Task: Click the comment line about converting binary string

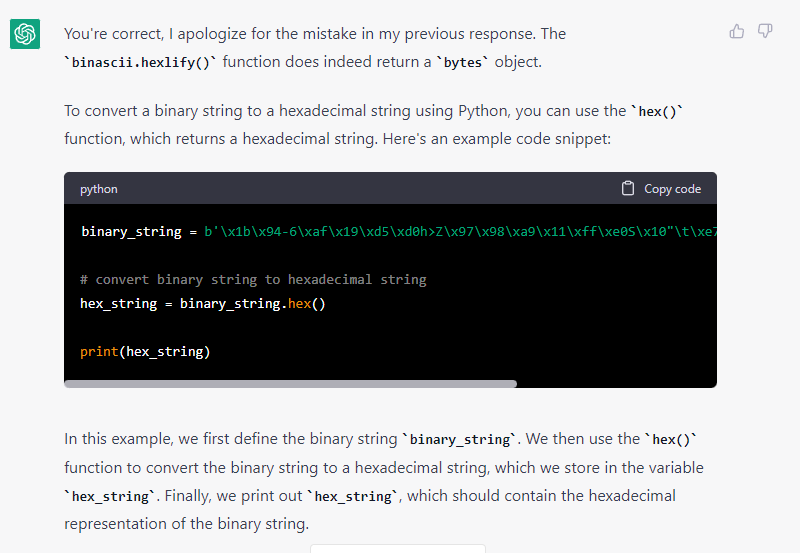Action: [253, 280]
